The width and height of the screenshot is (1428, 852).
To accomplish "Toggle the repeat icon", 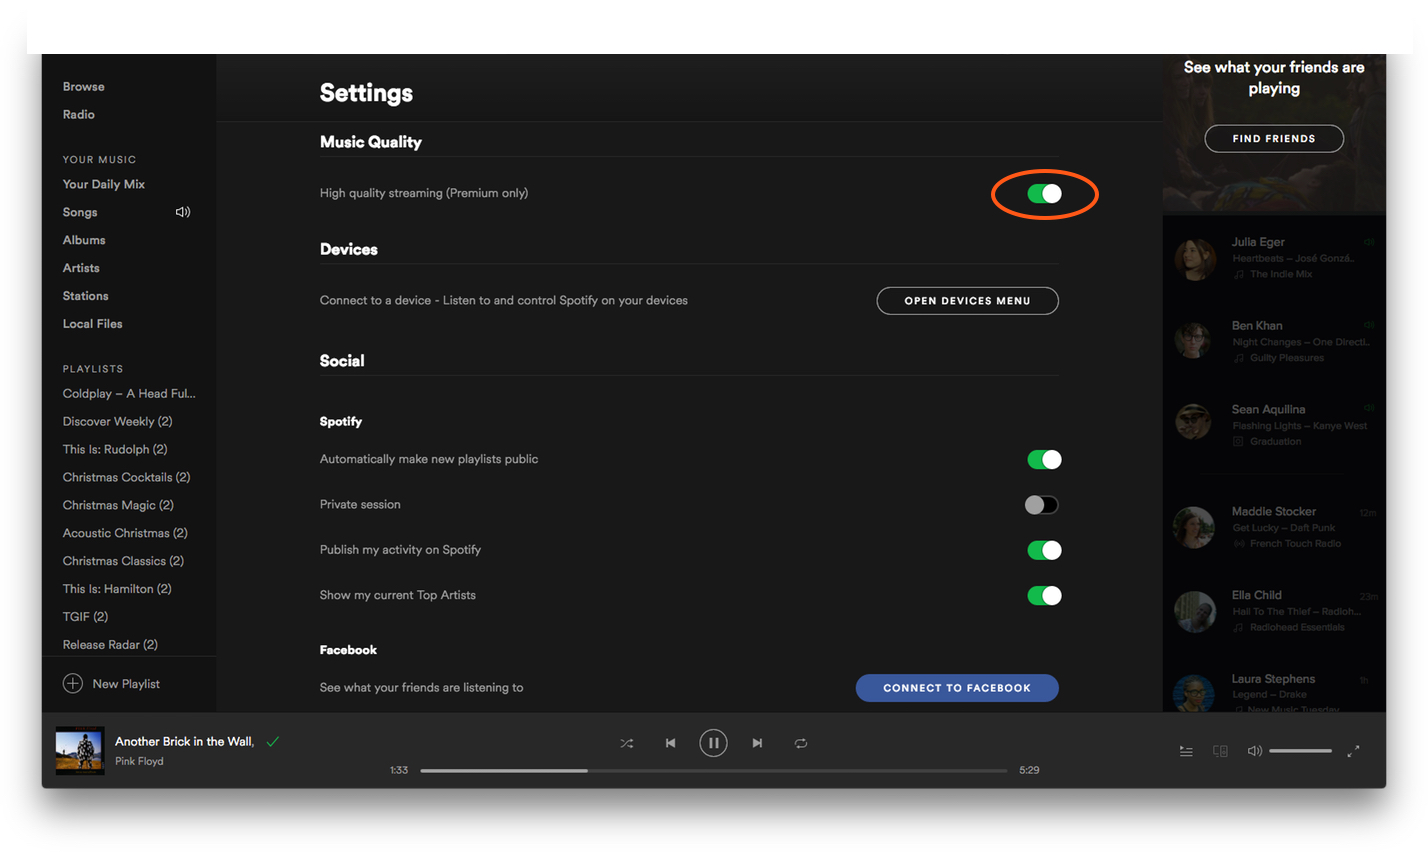I will (801, 743).
